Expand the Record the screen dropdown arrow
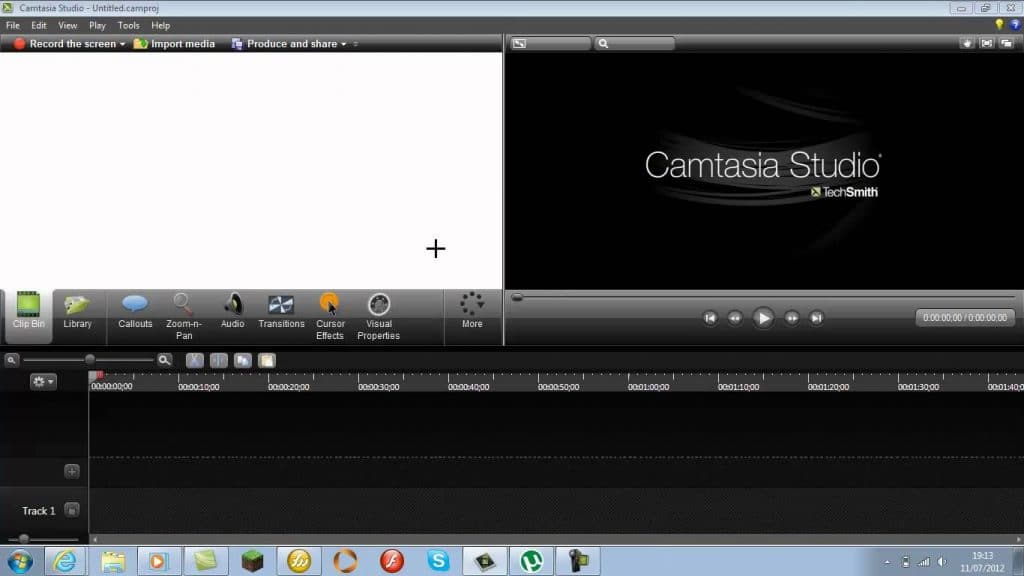1024x576 pixels. click(x=122, y=44)
